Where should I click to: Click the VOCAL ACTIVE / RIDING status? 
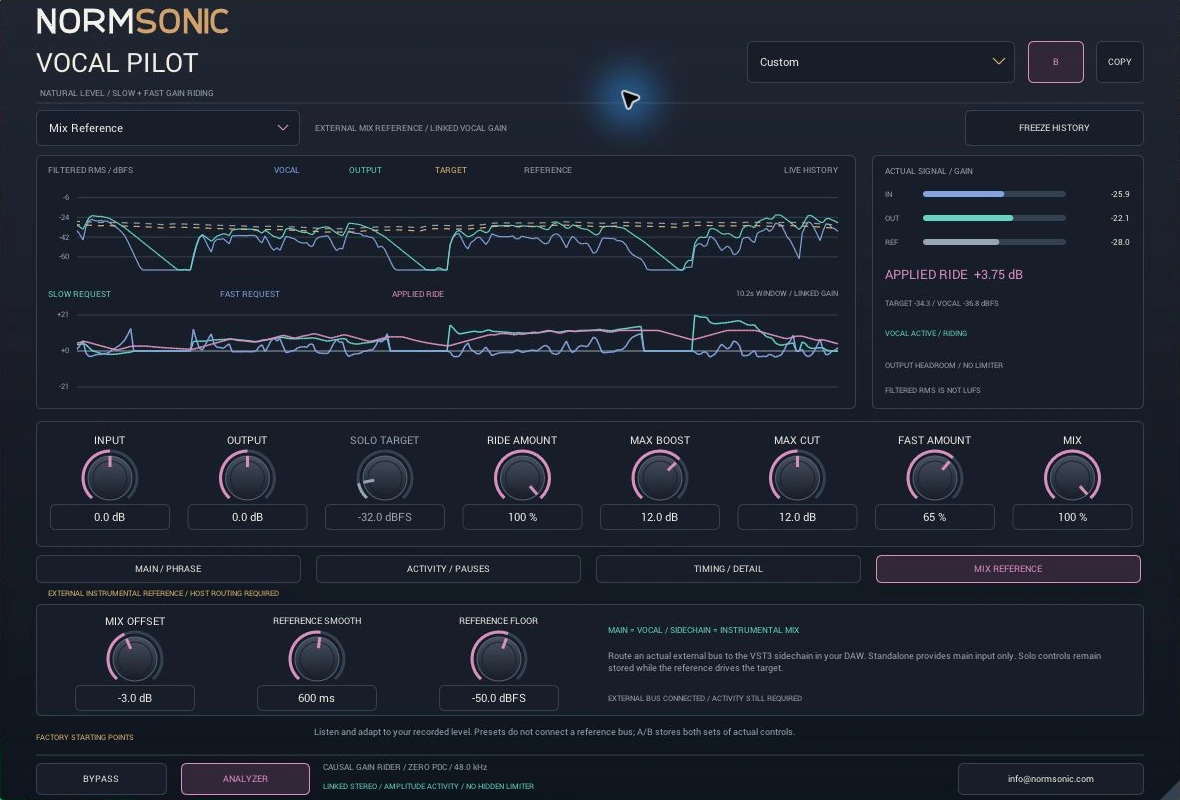click(x=926, y=333)
